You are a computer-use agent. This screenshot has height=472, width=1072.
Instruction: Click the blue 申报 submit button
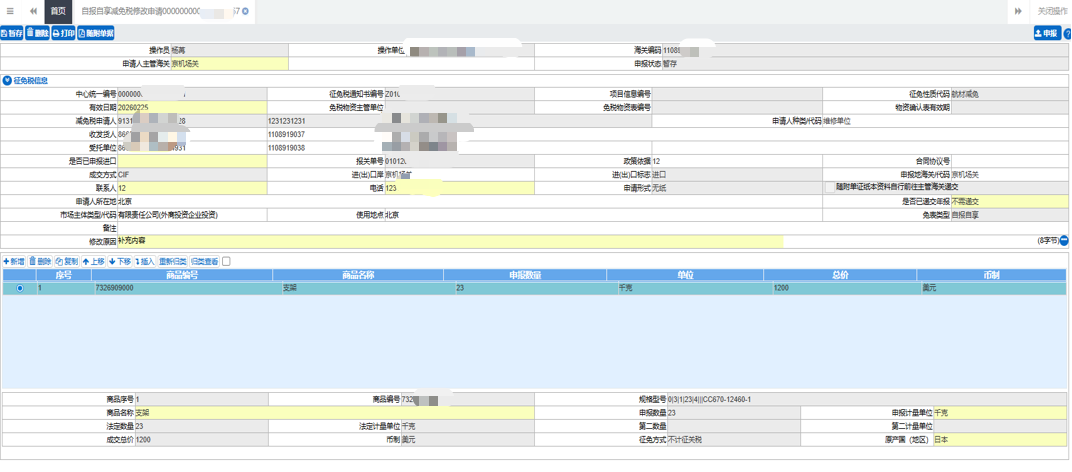click(1046, 33)
